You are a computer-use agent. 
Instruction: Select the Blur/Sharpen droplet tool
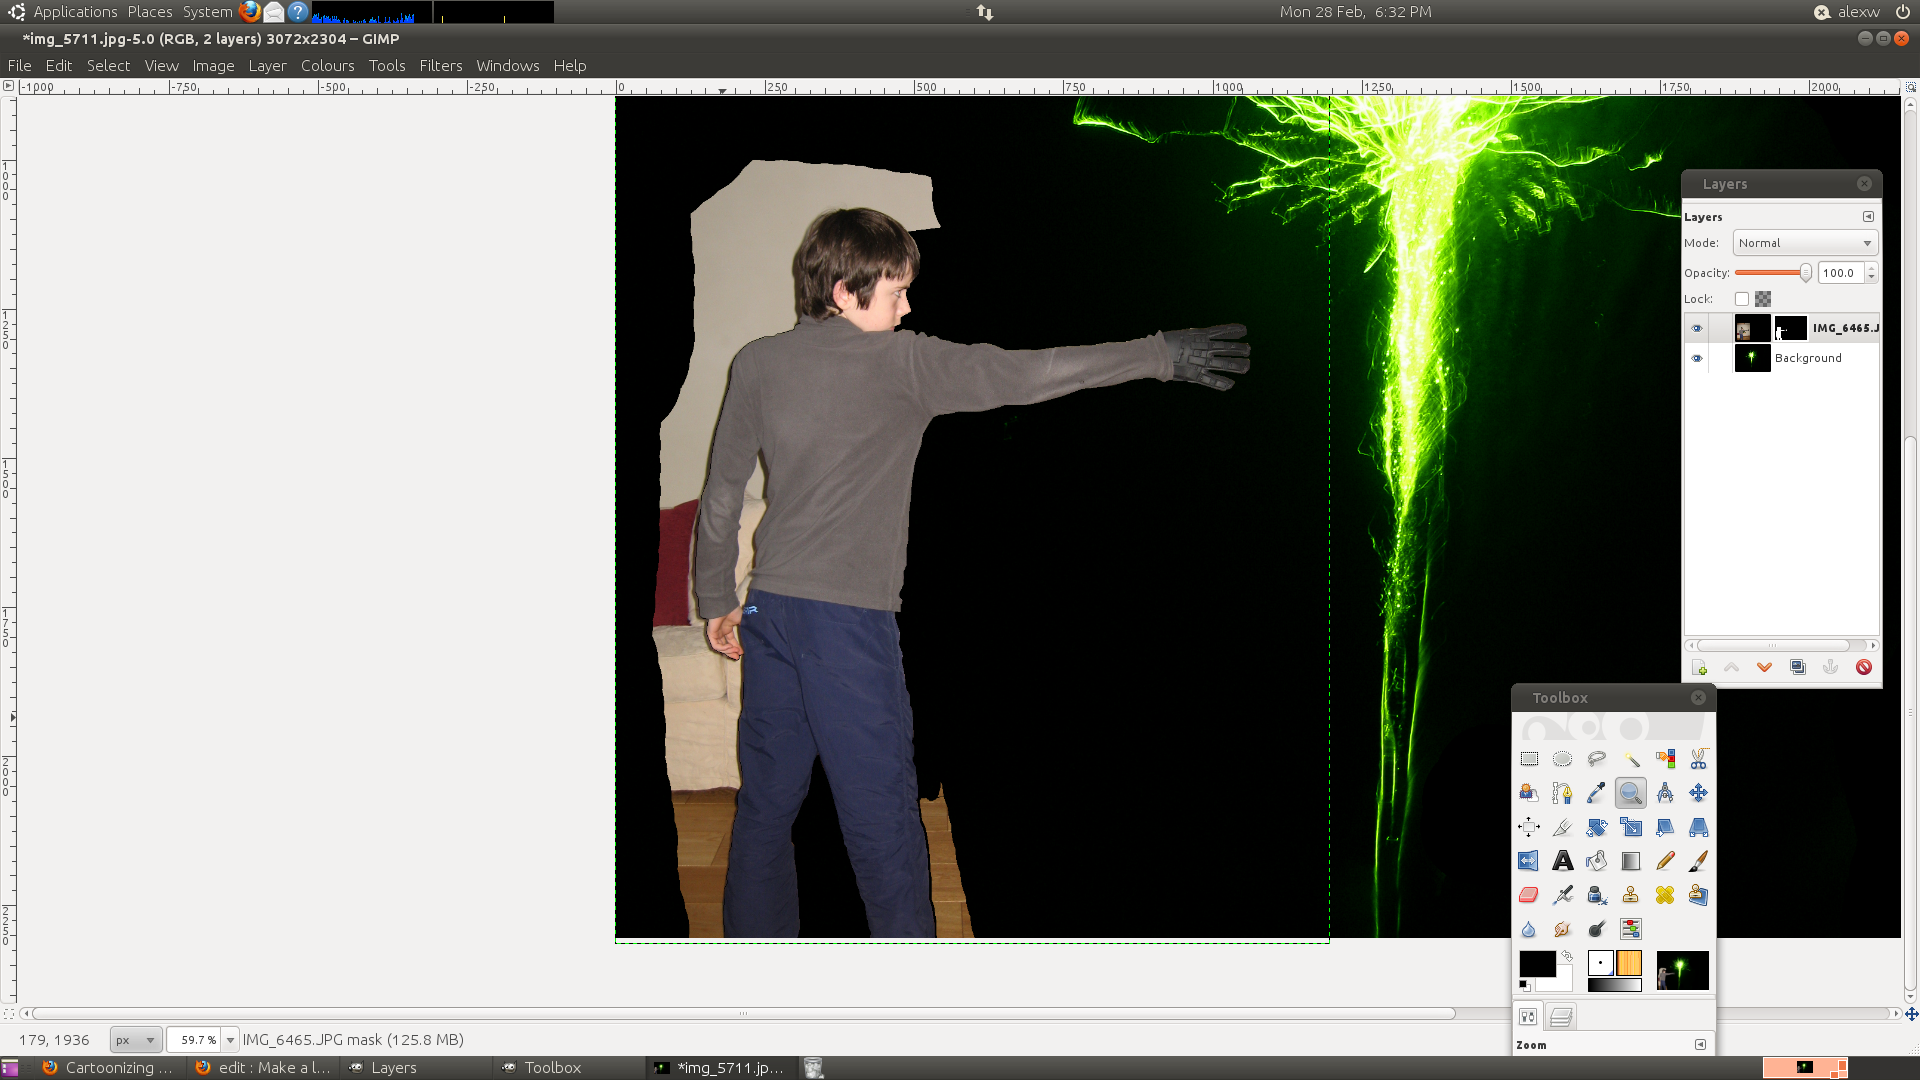click(x=1529, y=929)
